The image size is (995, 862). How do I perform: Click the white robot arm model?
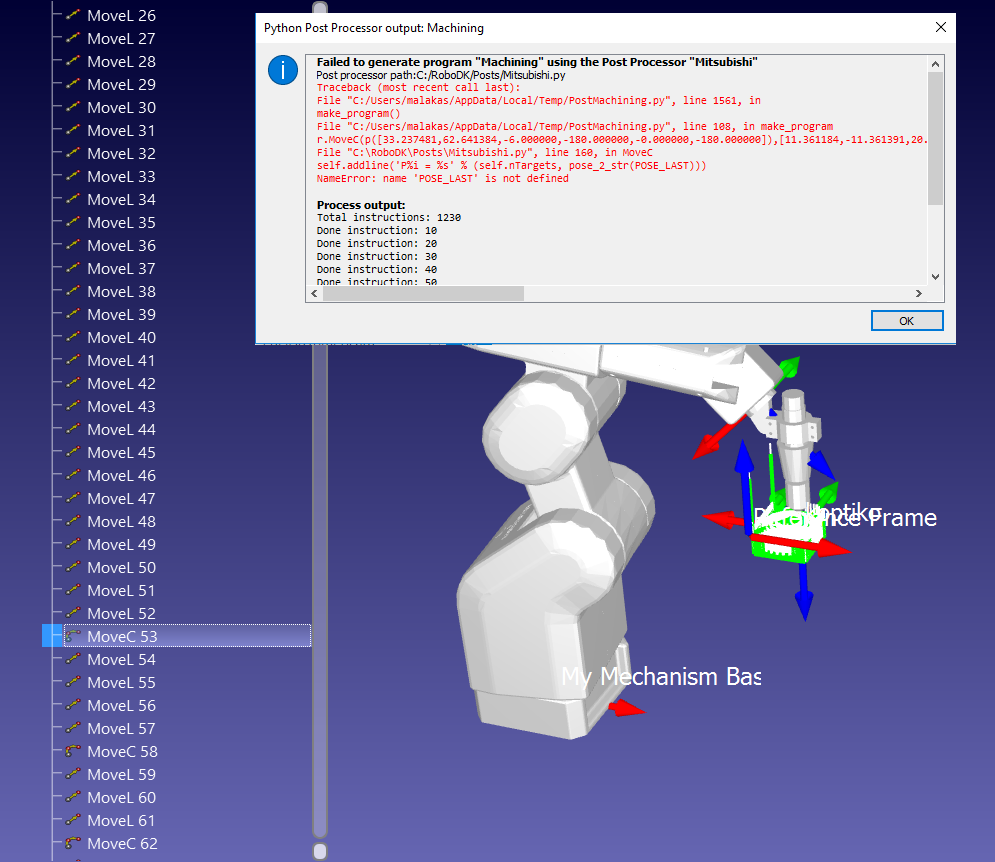(x=540, y=560)
